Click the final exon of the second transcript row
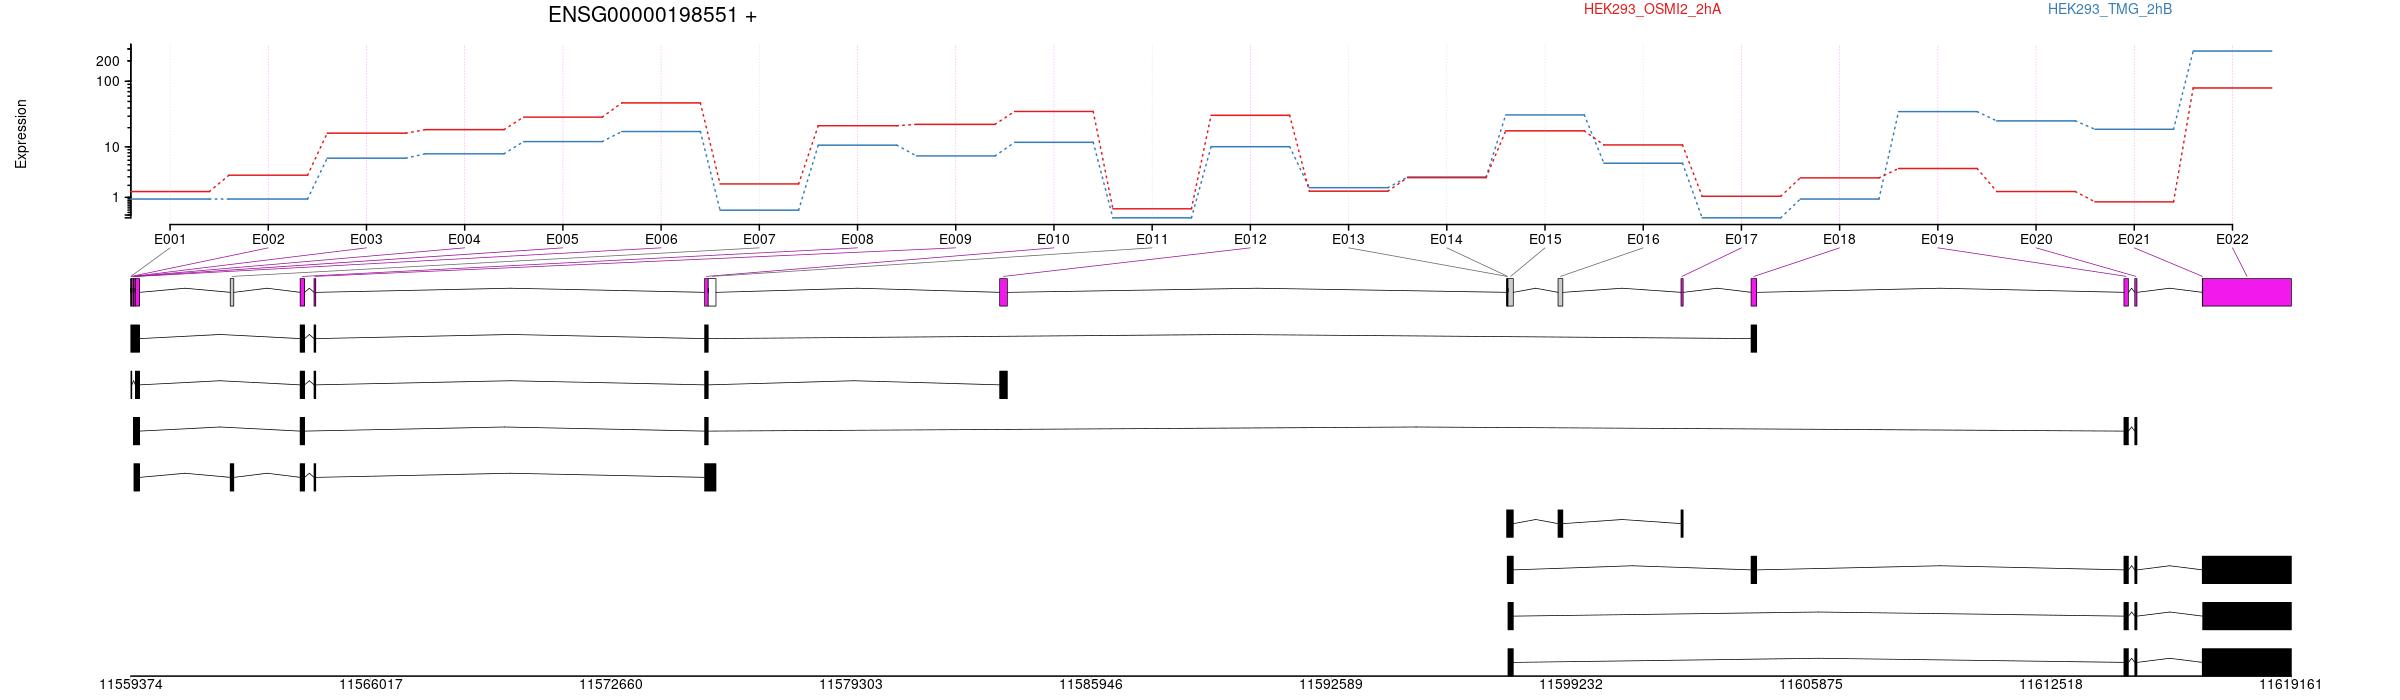 [1003, 385]
